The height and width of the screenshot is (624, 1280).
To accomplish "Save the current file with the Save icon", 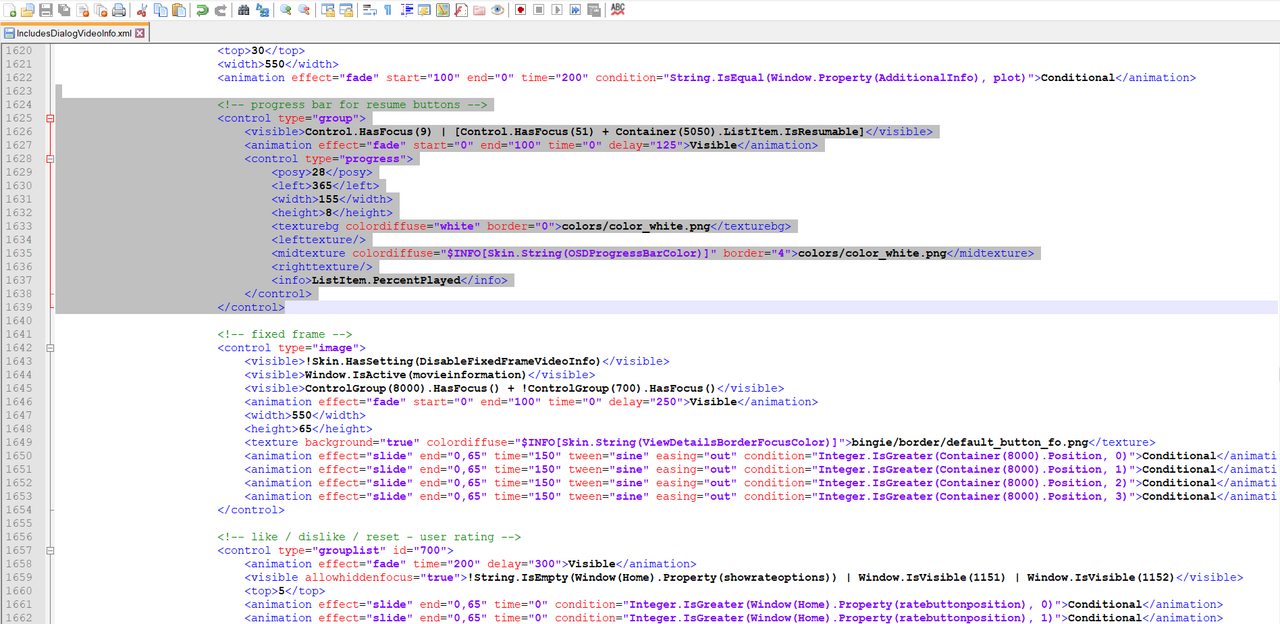I will point(46,10).
